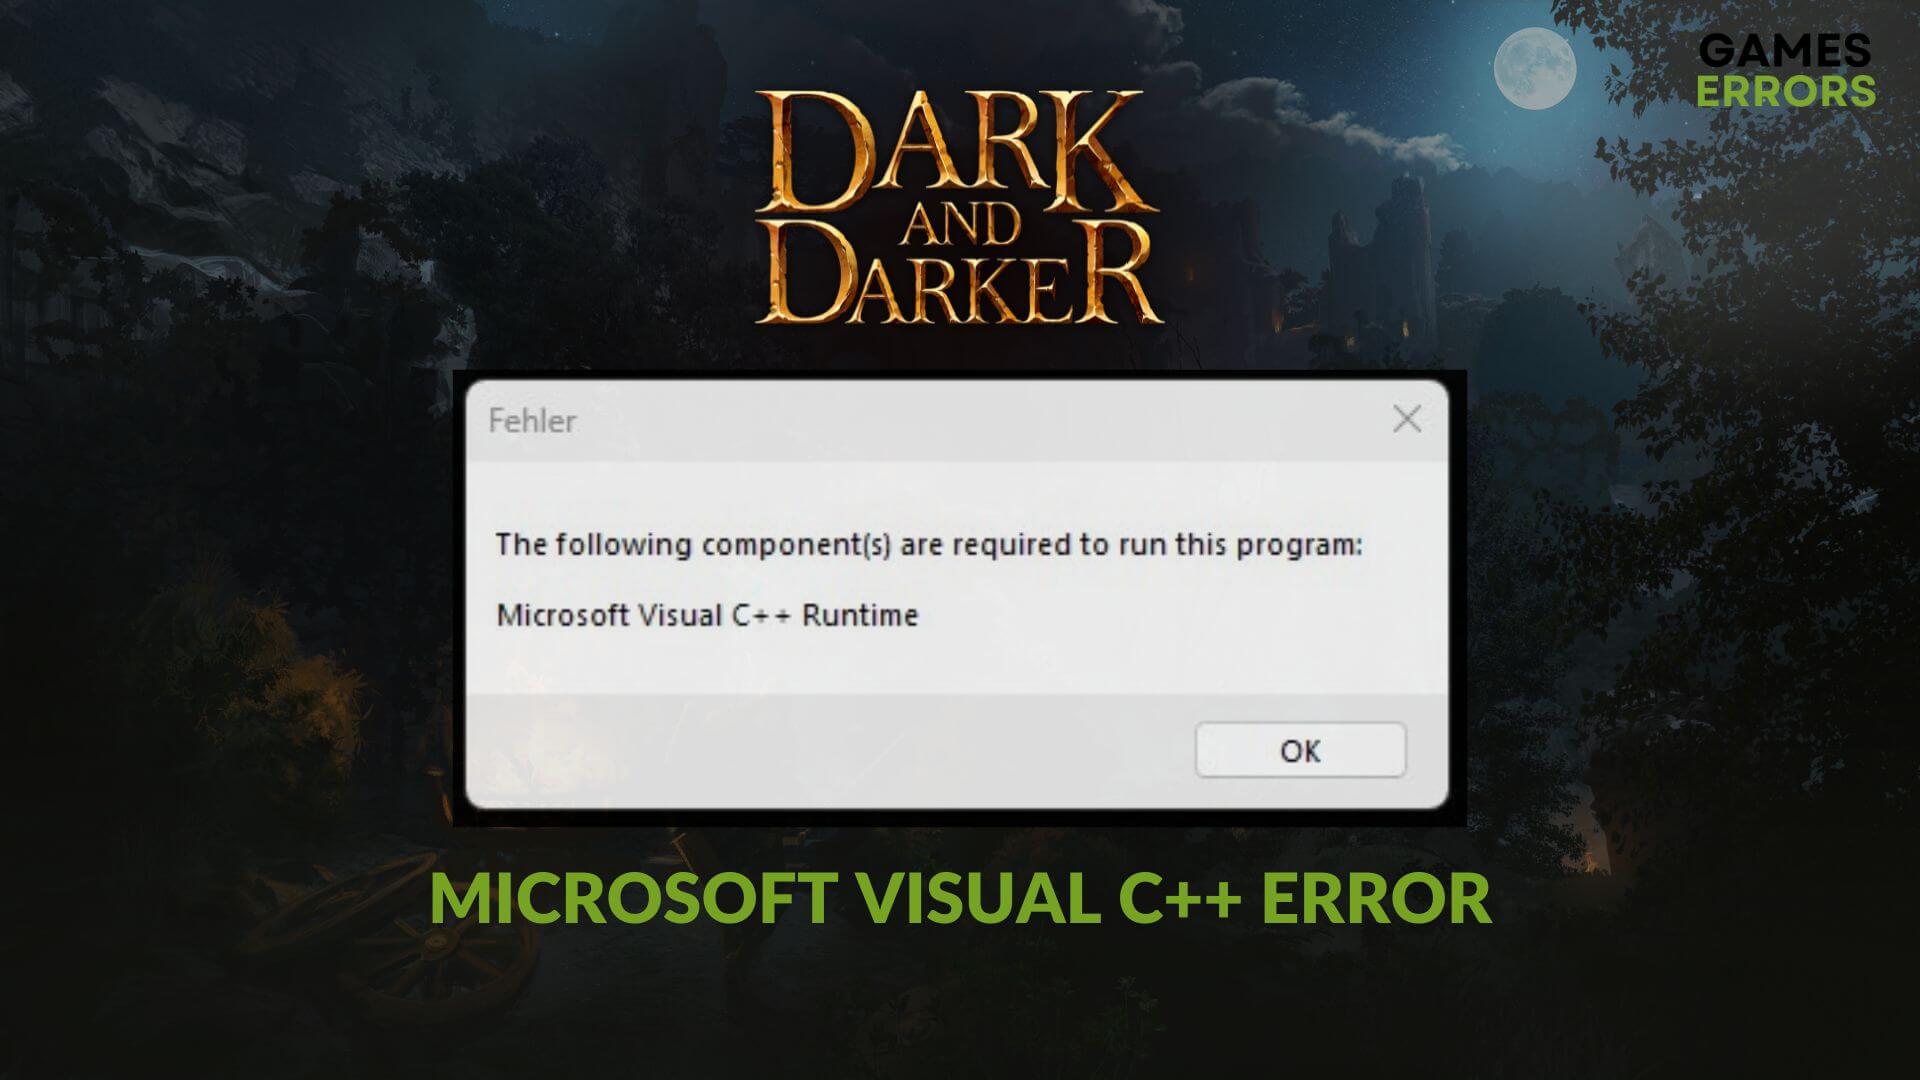Click the white 'GAMES' word in logo
The width and height of the screenshot is (1920, 1080).
click(1785, 50)
